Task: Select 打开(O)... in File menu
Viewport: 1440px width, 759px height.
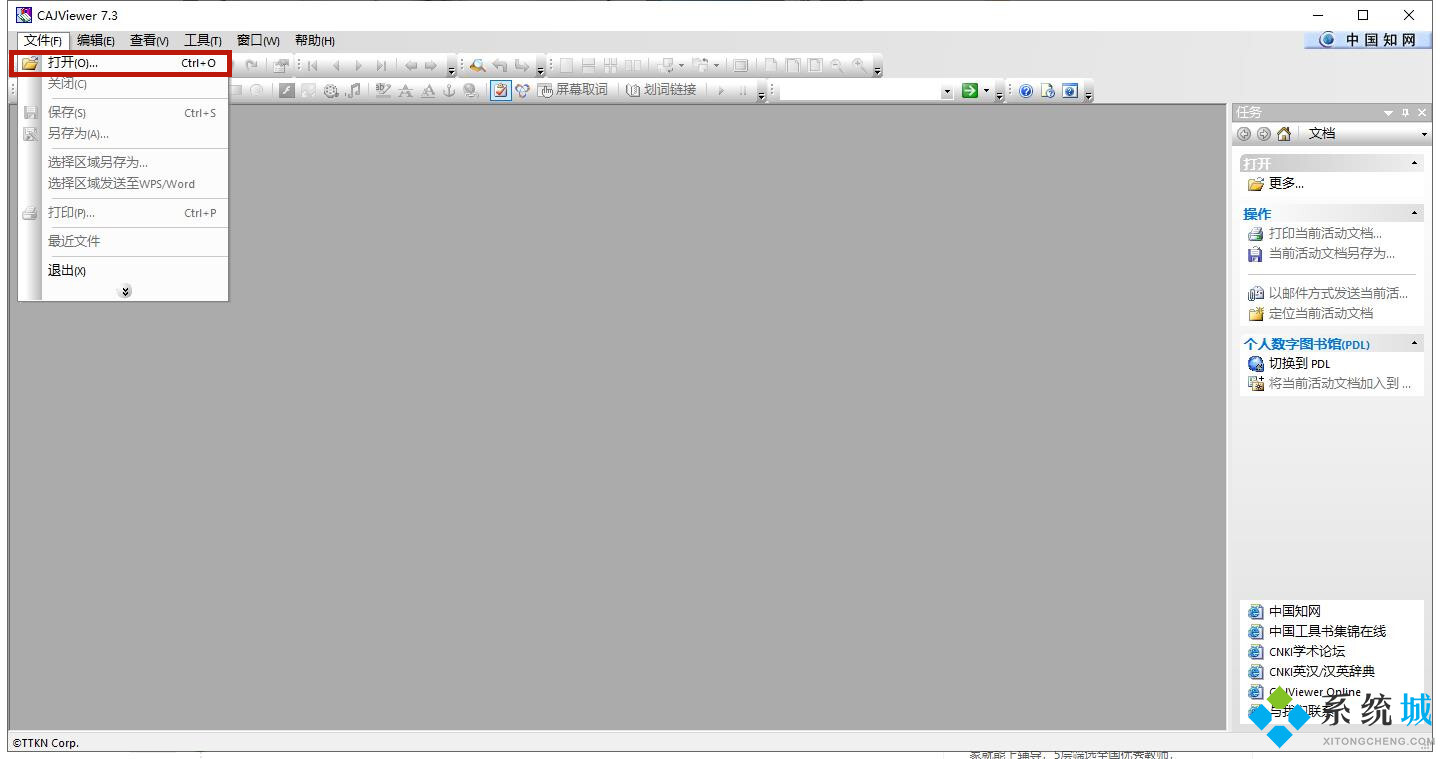Action: pyautogui.click(x=121, y=63)
